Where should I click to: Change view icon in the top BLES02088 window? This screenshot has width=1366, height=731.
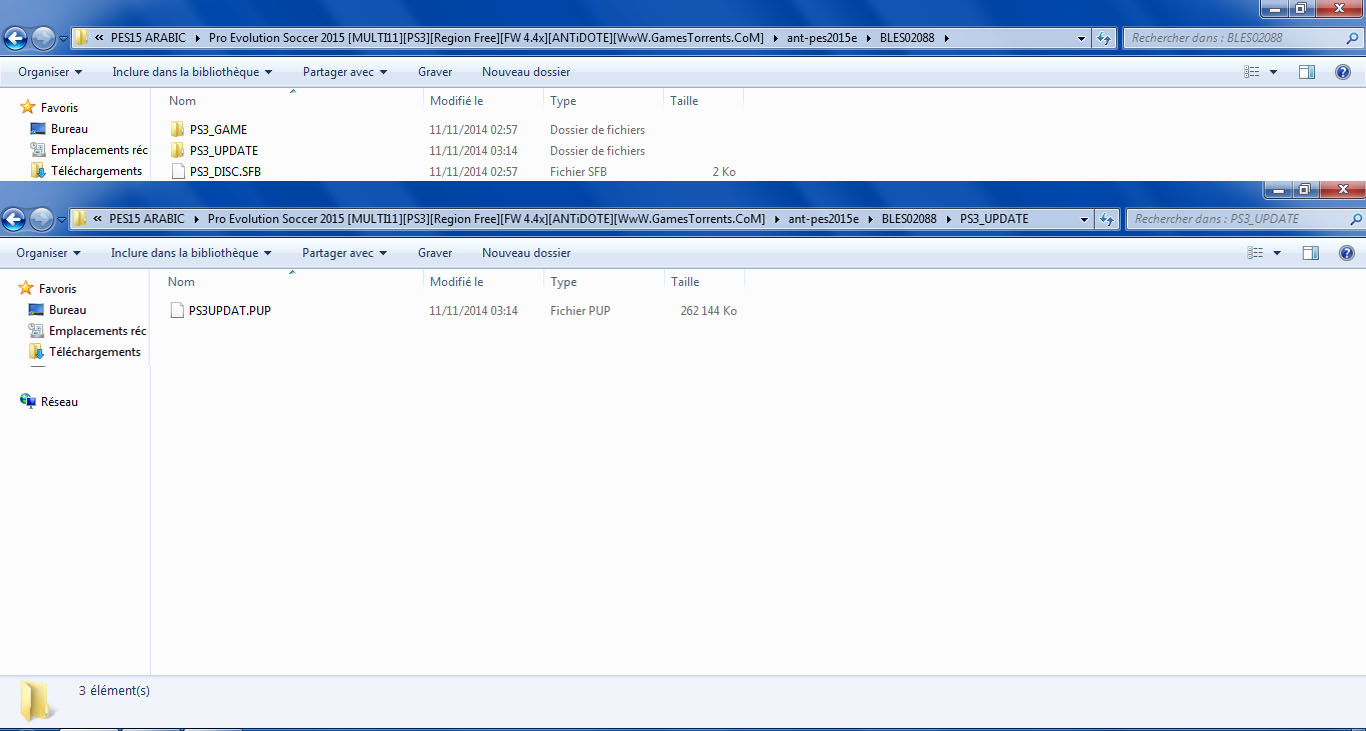pyautogui.click(x=1252, y=72)
